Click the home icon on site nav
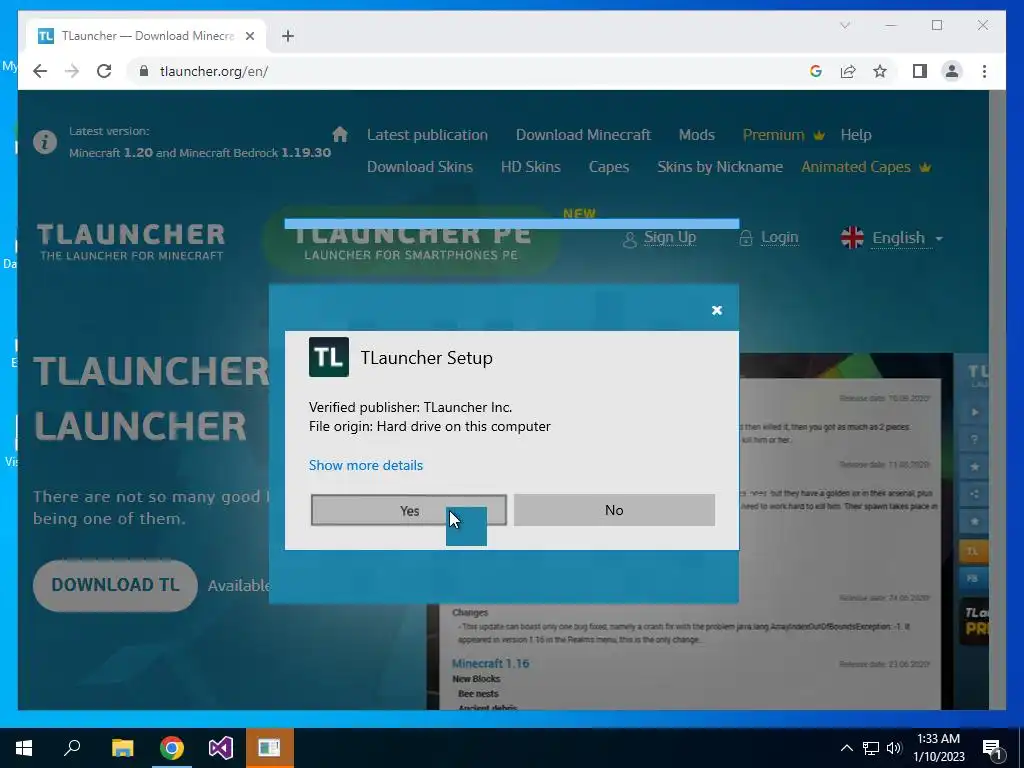The width and height of the screenshot is (1024, 768). [340, 135]
